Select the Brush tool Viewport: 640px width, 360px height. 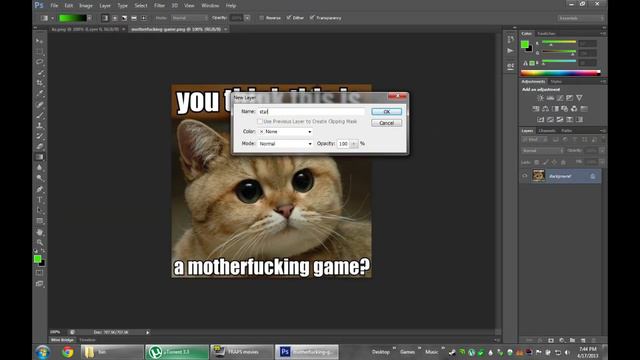[x=39, y=115]
